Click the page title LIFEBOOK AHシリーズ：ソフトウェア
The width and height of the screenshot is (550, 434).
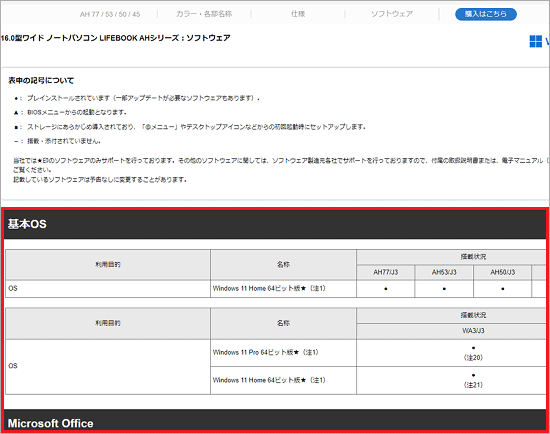click(115, 38)
